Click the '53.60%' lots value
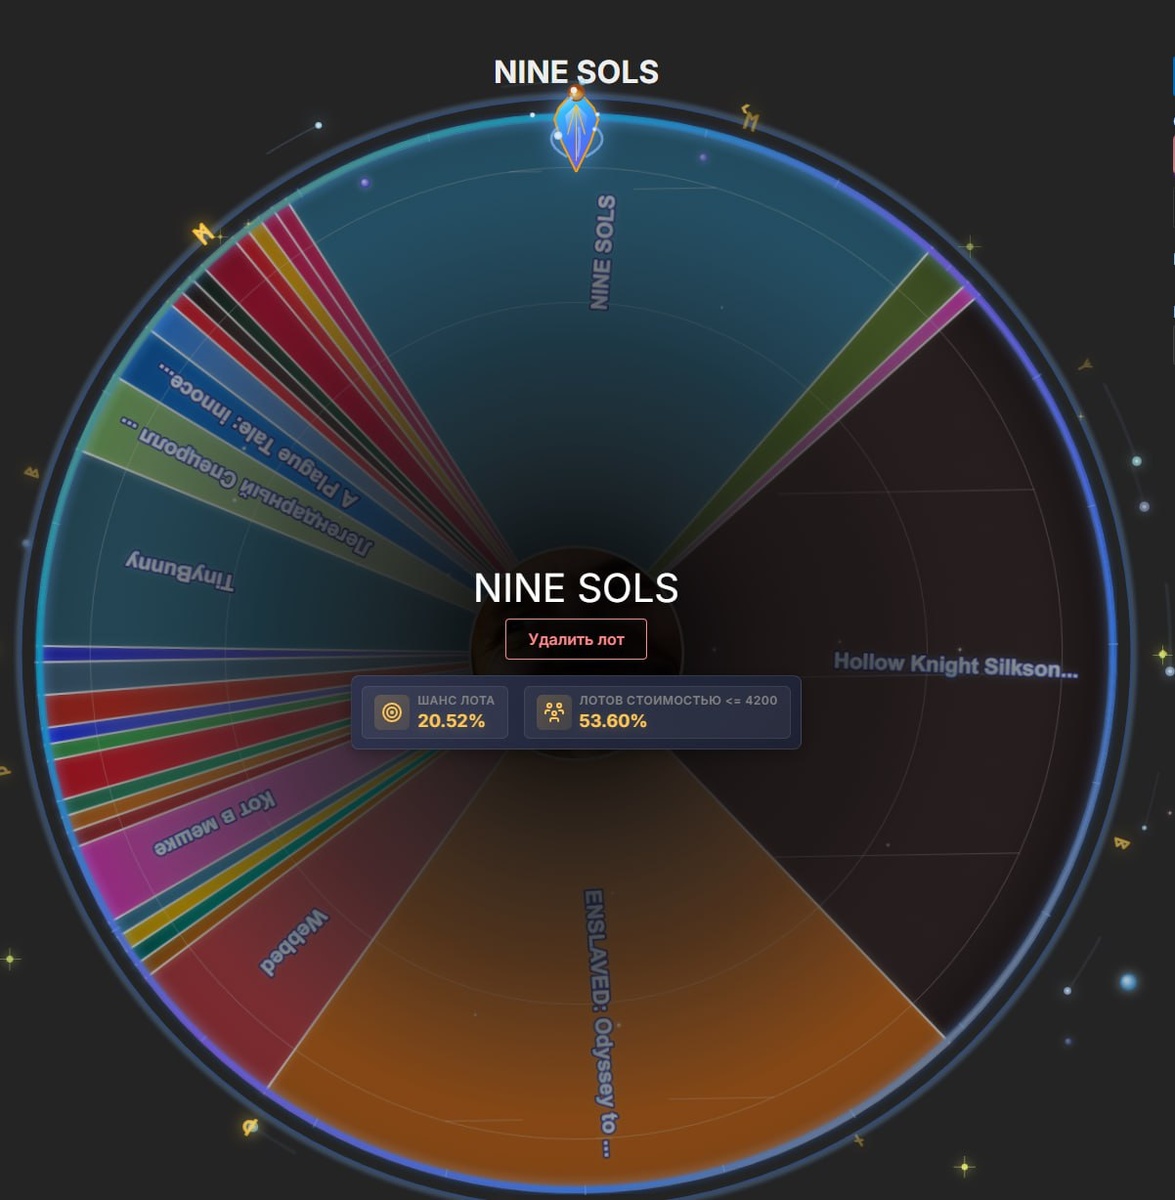 [613, 721]
